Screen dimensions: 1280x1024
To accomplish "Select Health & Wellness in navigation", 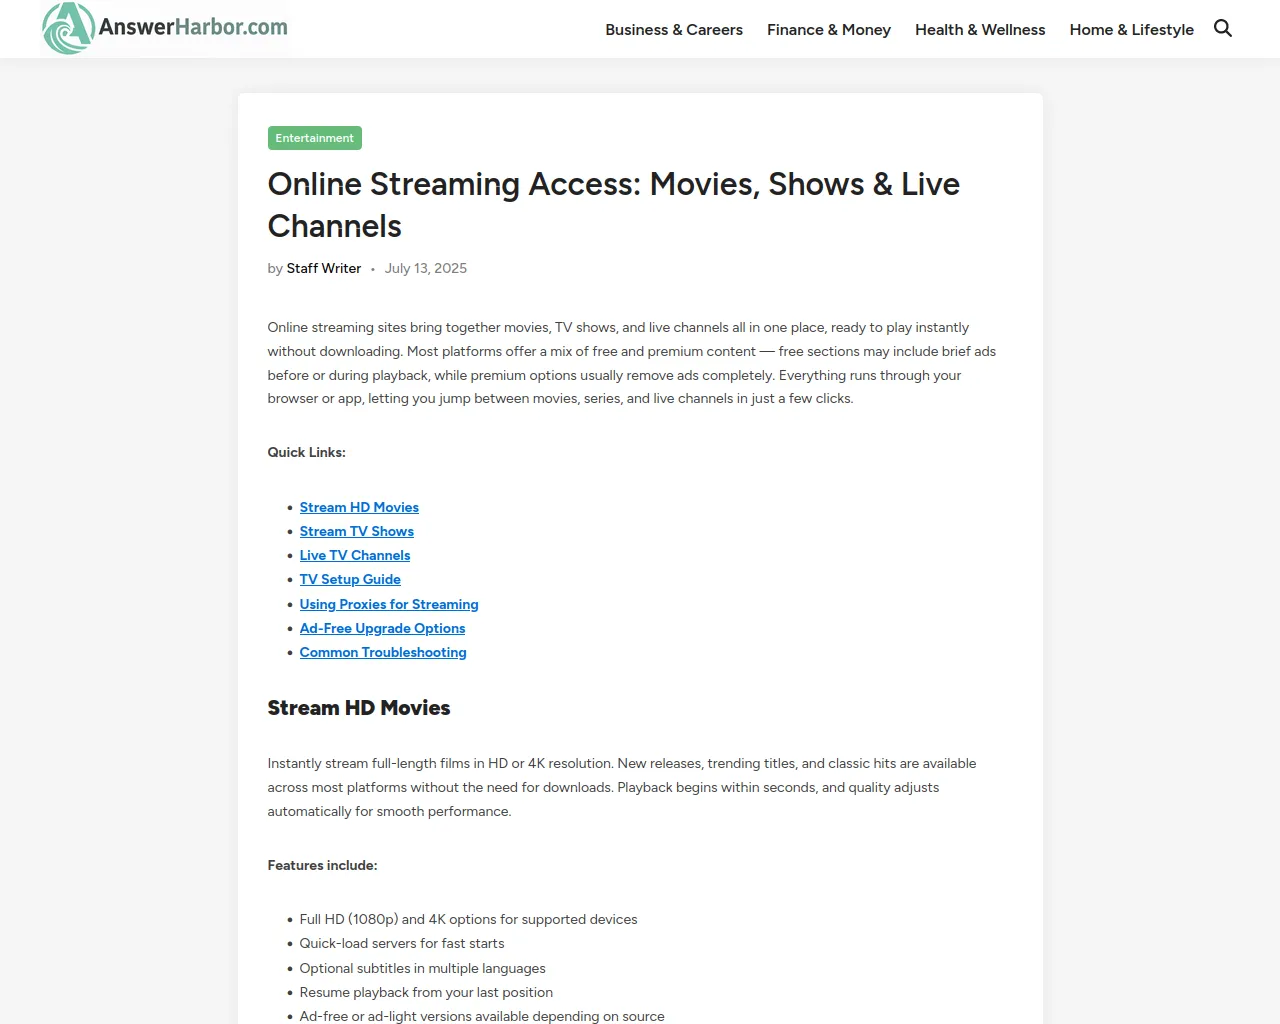I will tap(979, 30).
